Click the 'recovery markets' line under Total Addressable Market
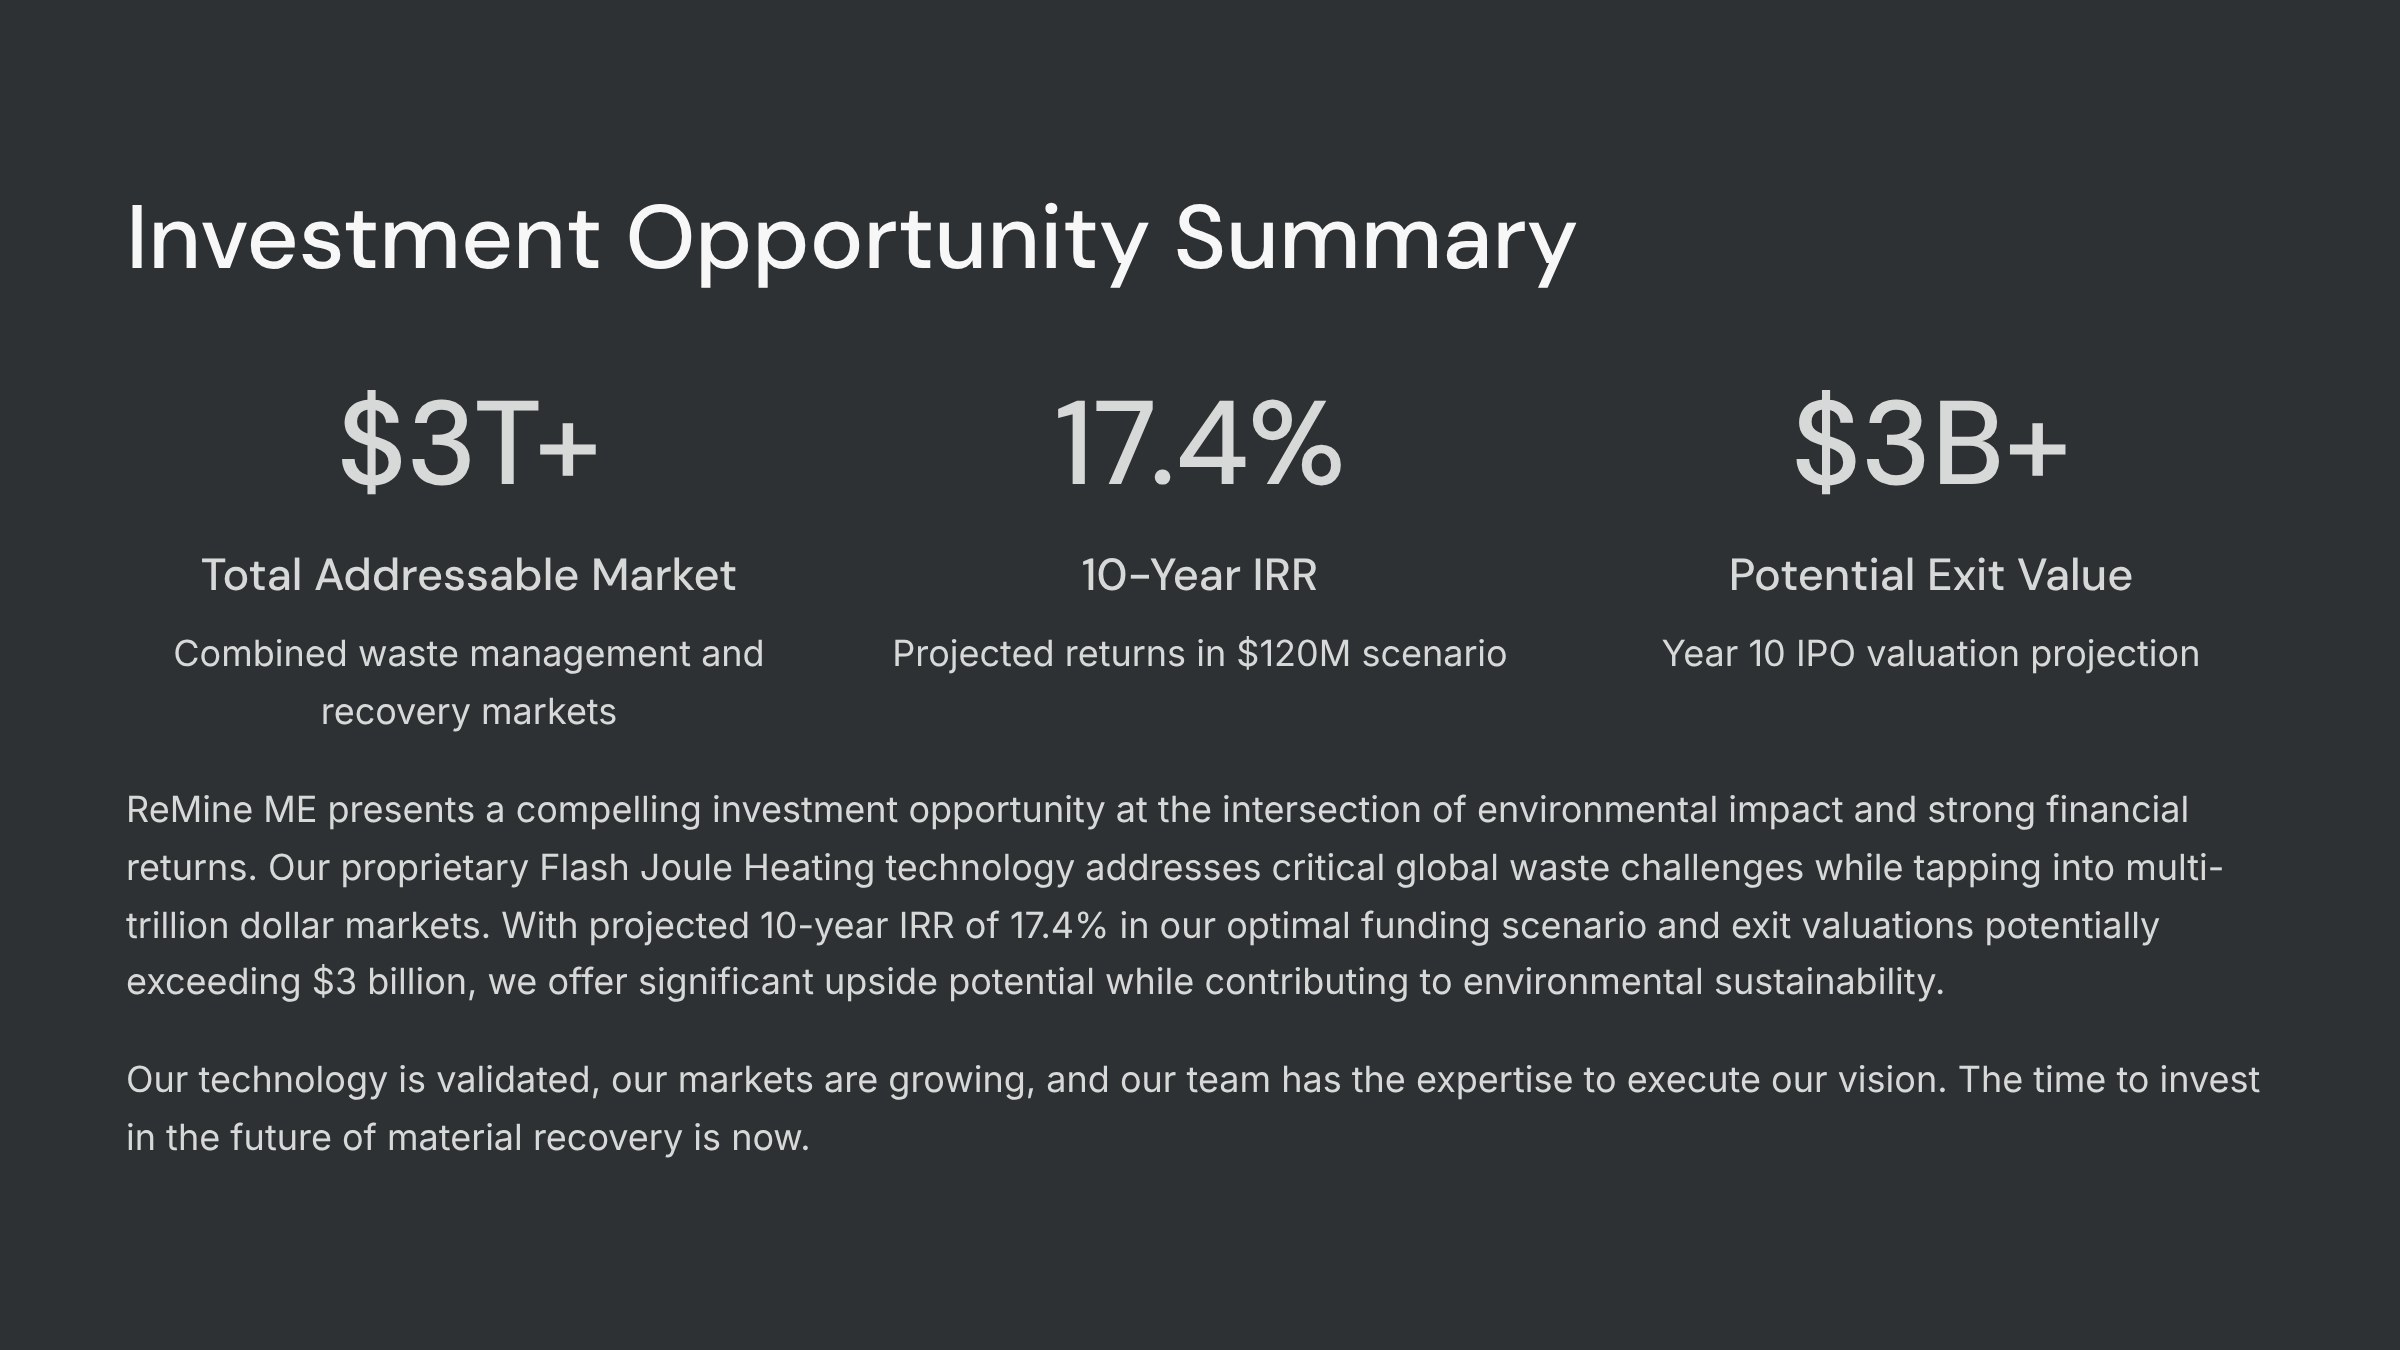 pyautogui.click(x=469, y=712)
